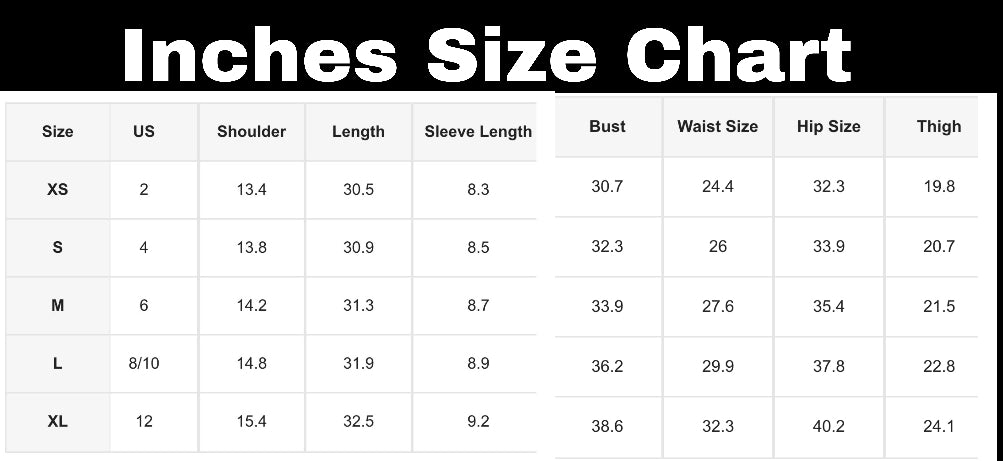This screenshot has height=461, width=1003.
Task: Click the Length column header
Action: 358,132
